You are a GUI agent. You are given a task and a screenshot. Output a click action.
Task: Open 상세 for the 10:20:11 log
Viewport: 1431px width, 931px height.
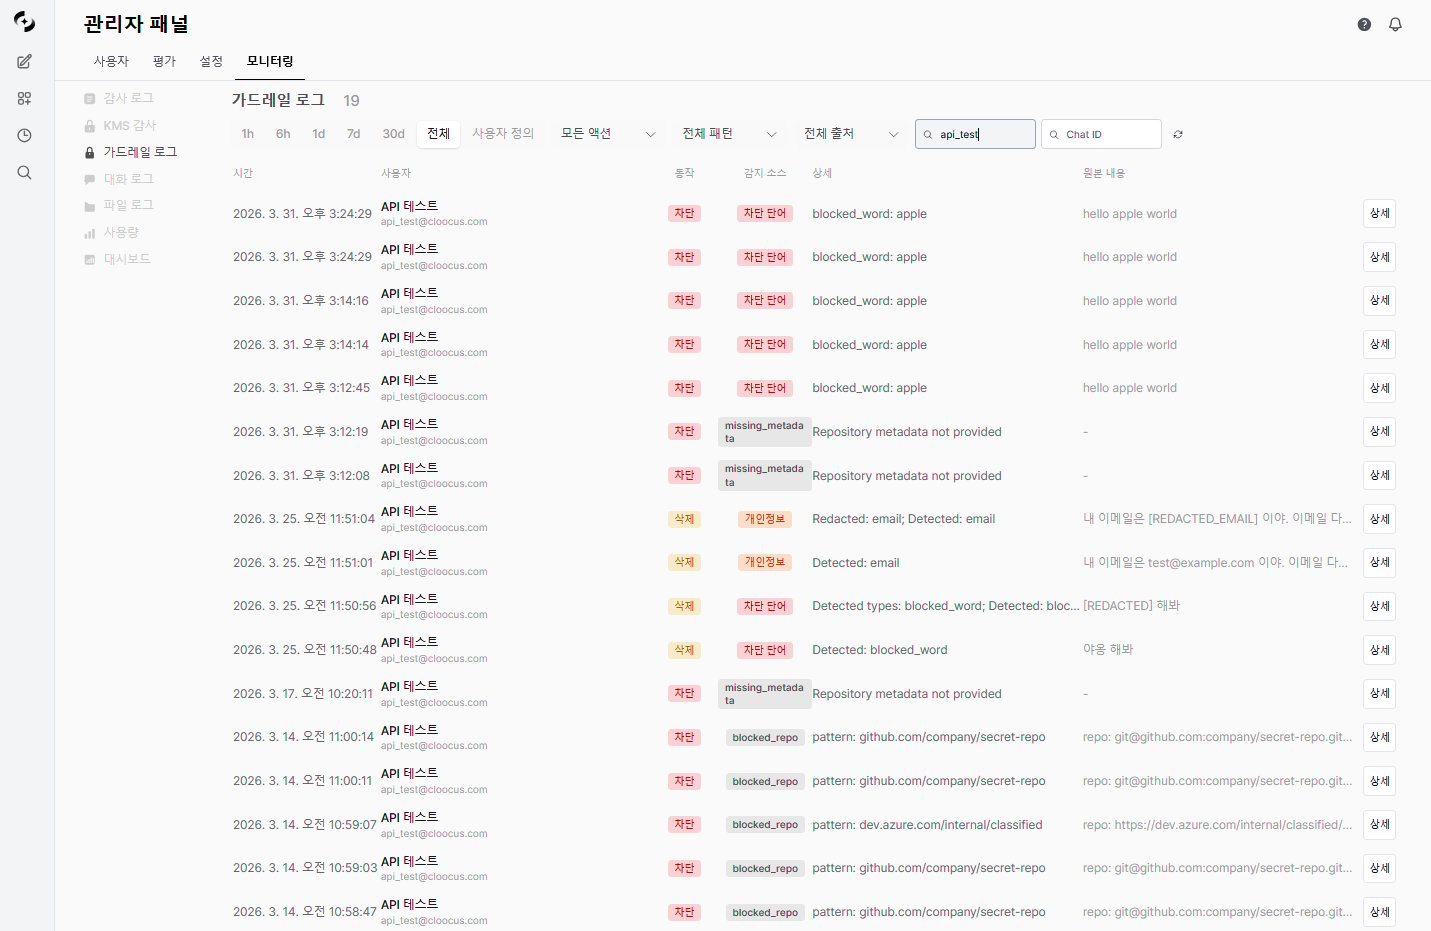coord(1379,693)
